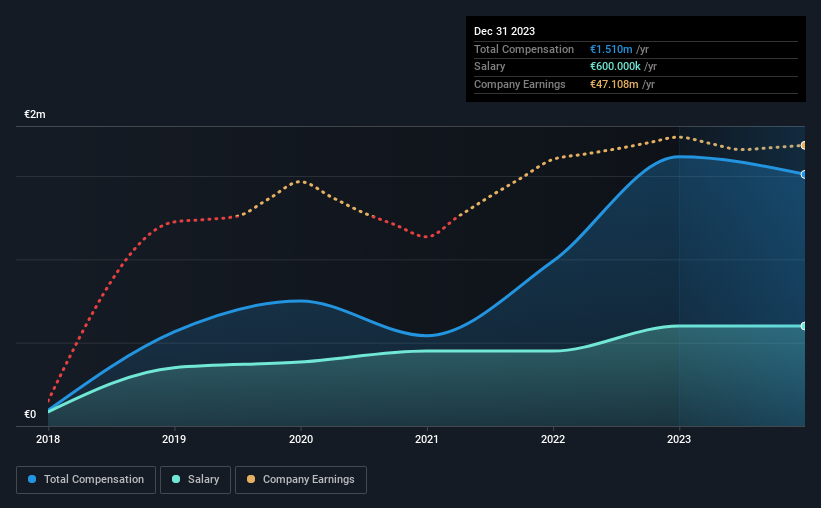Click the €600.000k salary value

pyautogui.click(x=615, y=67)
